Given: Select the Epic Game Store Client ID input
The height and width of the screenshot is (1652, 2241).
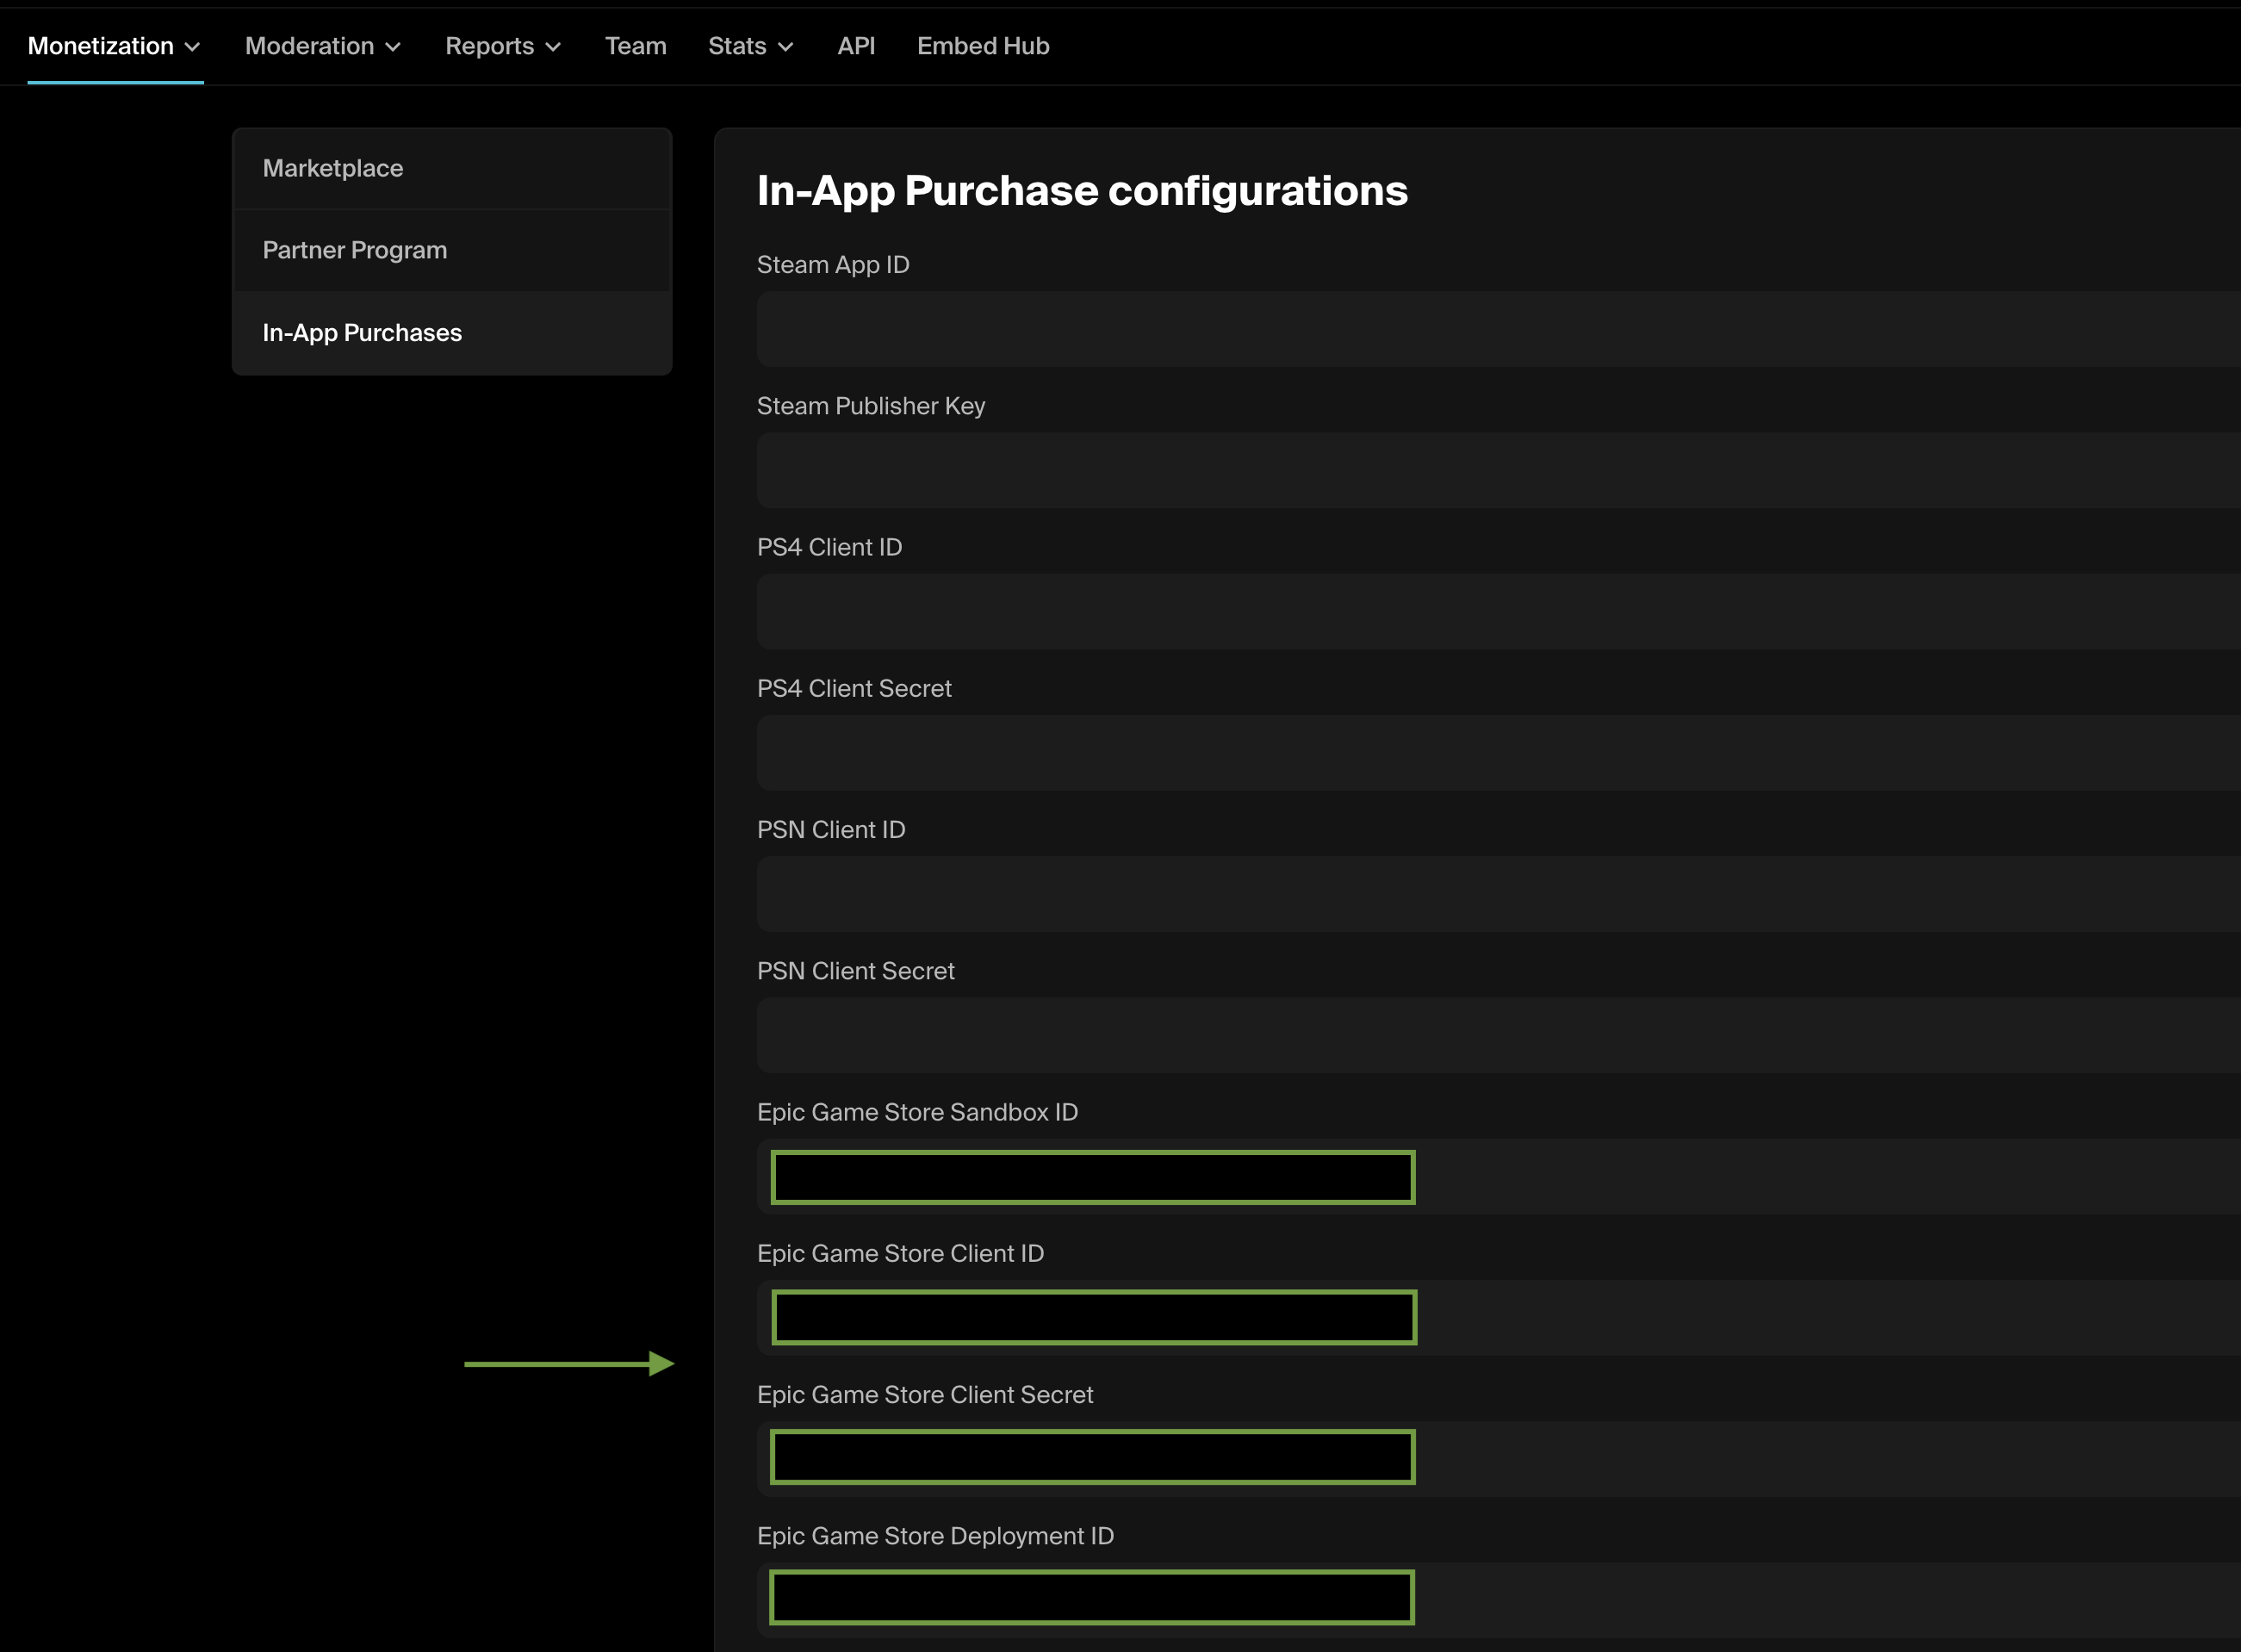Looking at the screenshot, I should 1092,1317.
